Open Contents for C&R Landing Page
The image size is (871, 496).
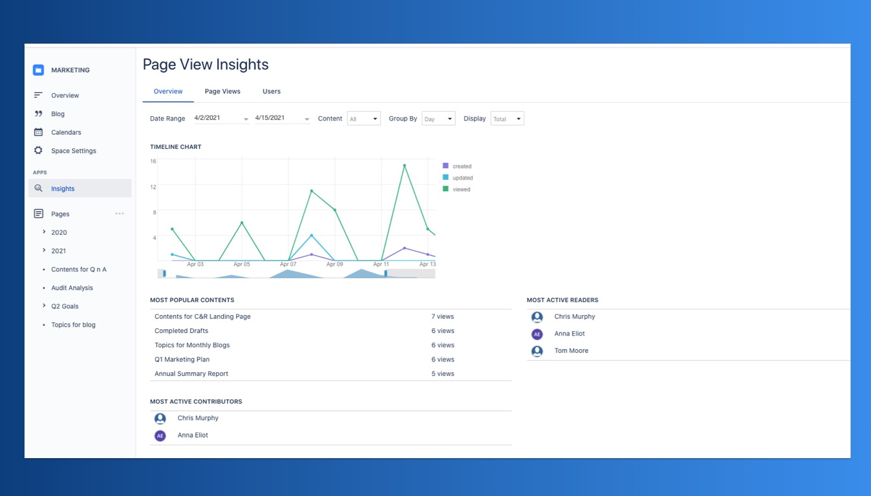[x=202, y=316]
